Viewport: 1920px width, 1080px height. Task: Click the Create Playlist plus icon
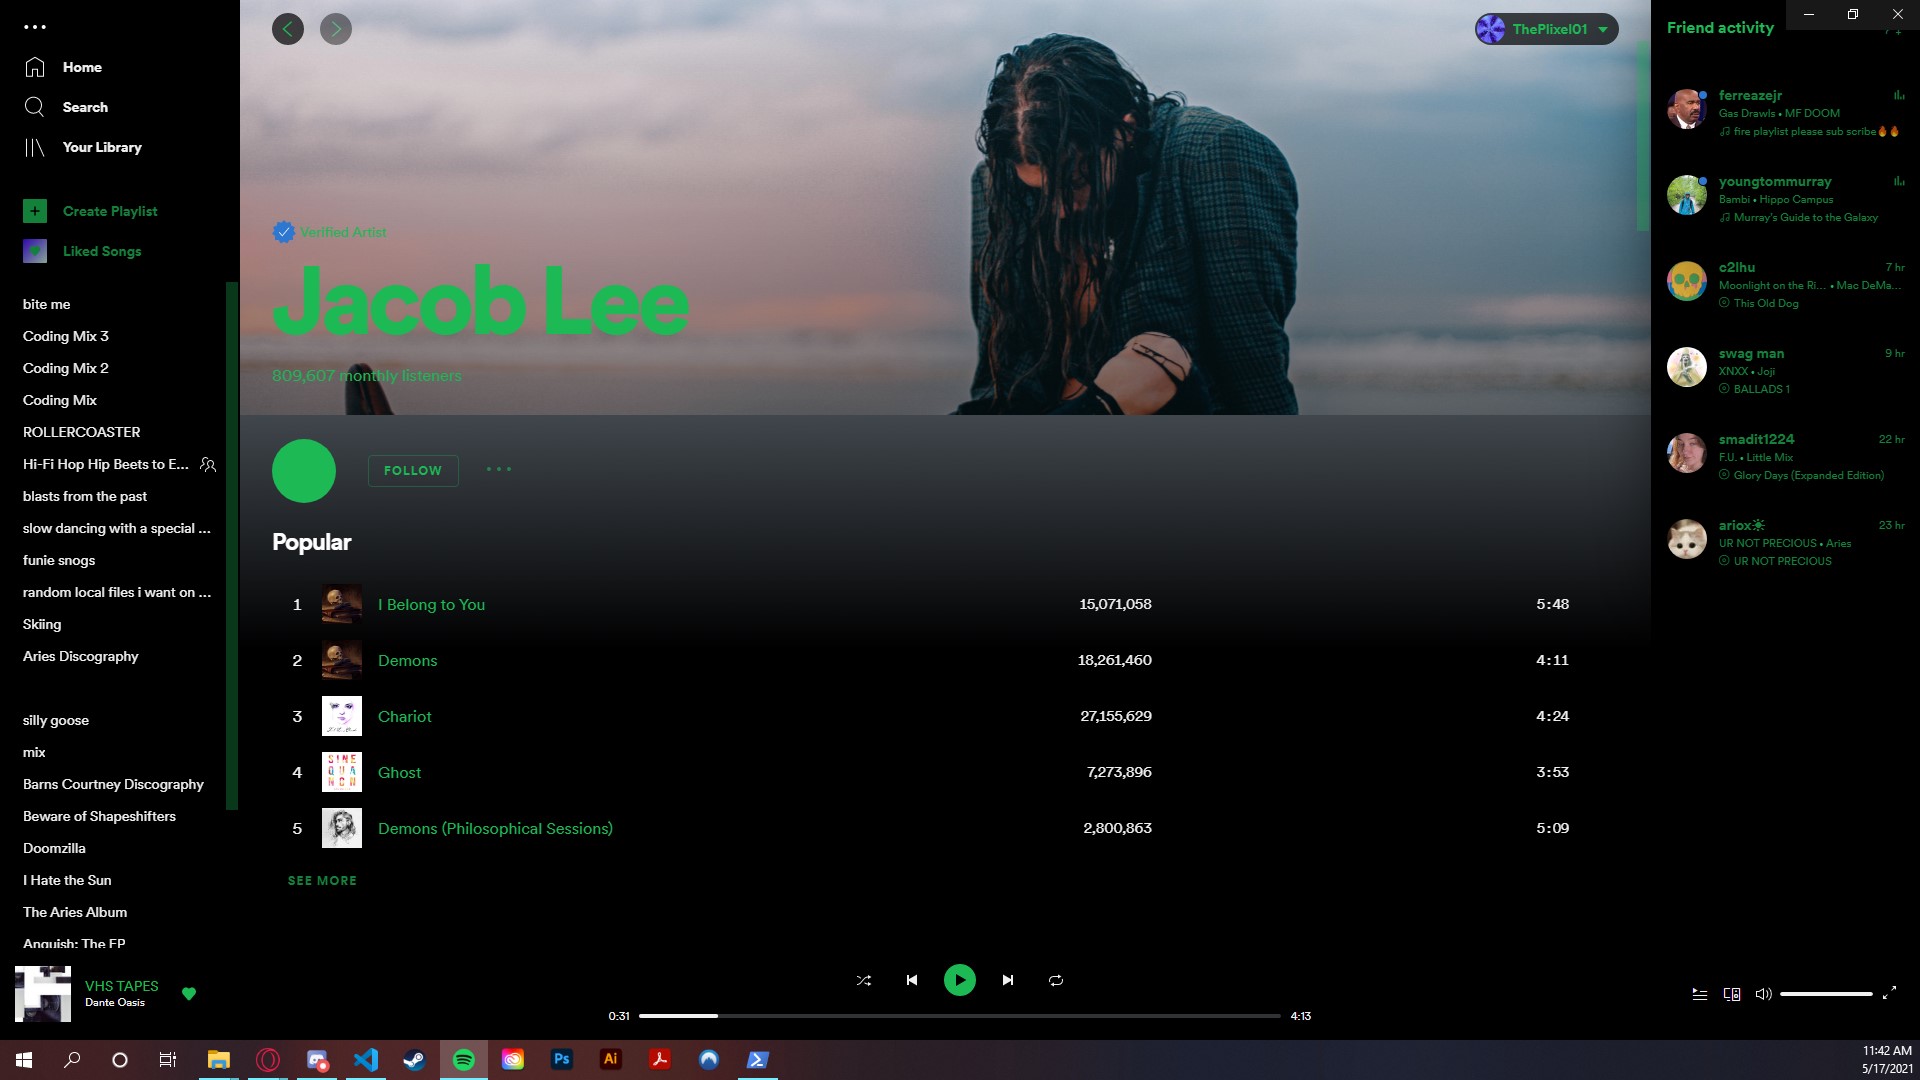pyautogui.click(x=35, y=211)
